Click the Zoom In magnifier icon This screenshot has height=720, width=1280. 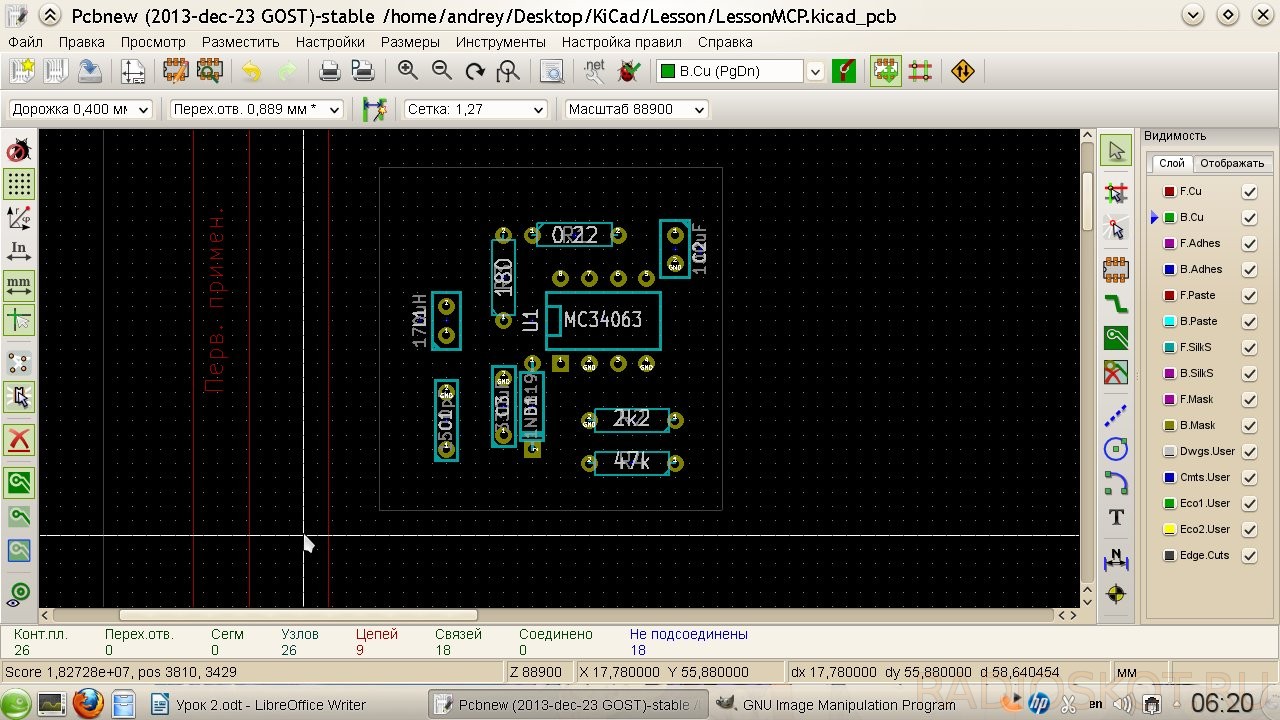408,71
